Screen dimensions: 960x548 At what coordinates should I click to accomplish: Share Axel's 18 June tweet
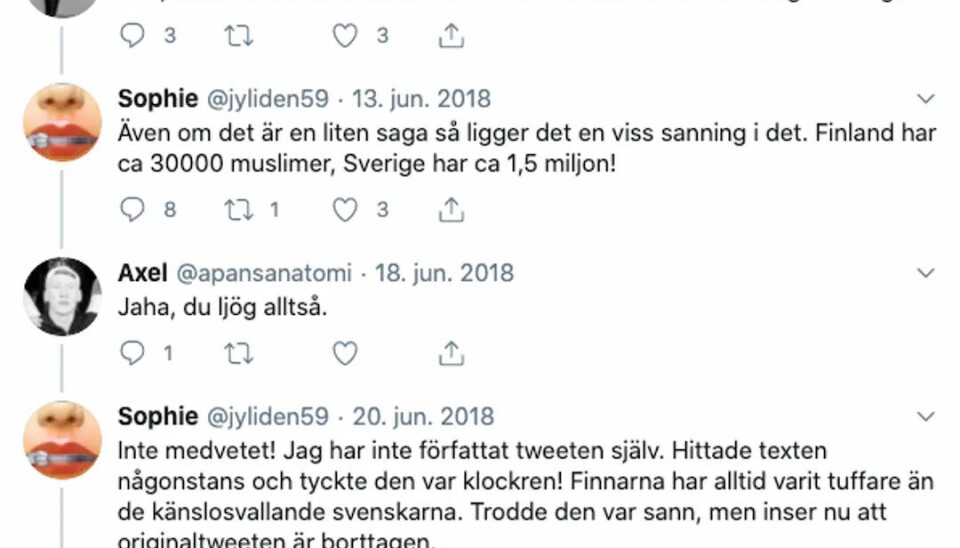[451, 353]
